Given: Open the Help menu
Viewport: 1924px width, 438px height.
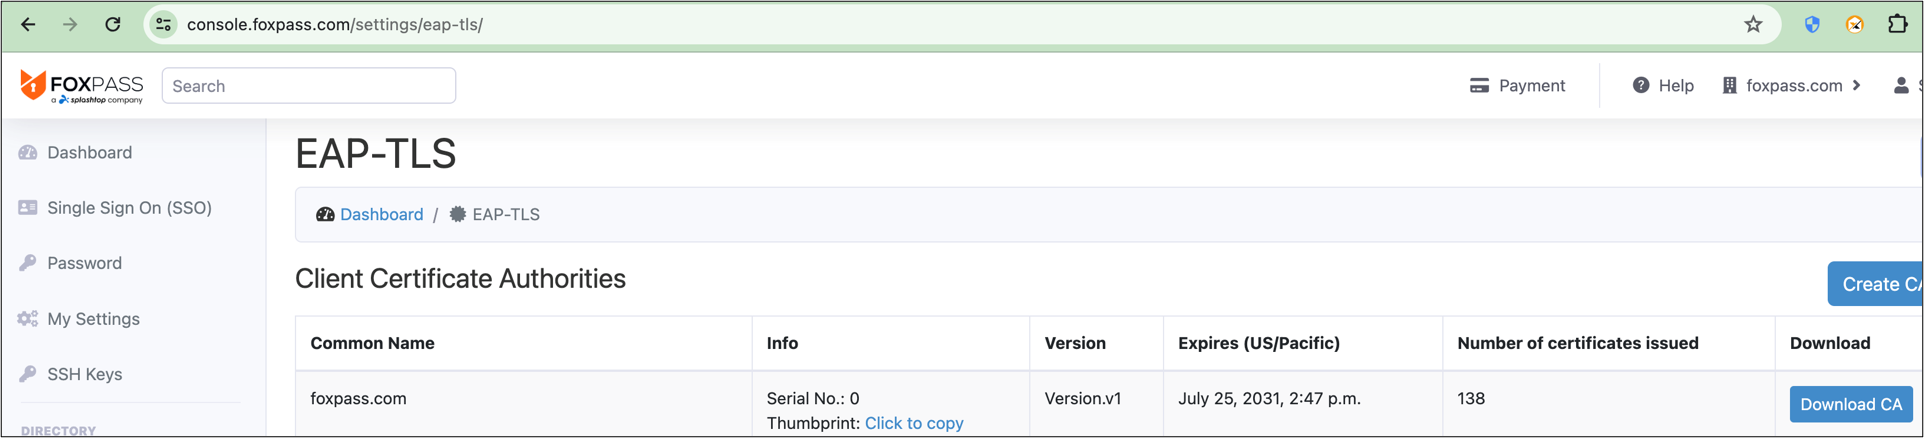Looking at the screenshot, I should (x=1663, y=86).
